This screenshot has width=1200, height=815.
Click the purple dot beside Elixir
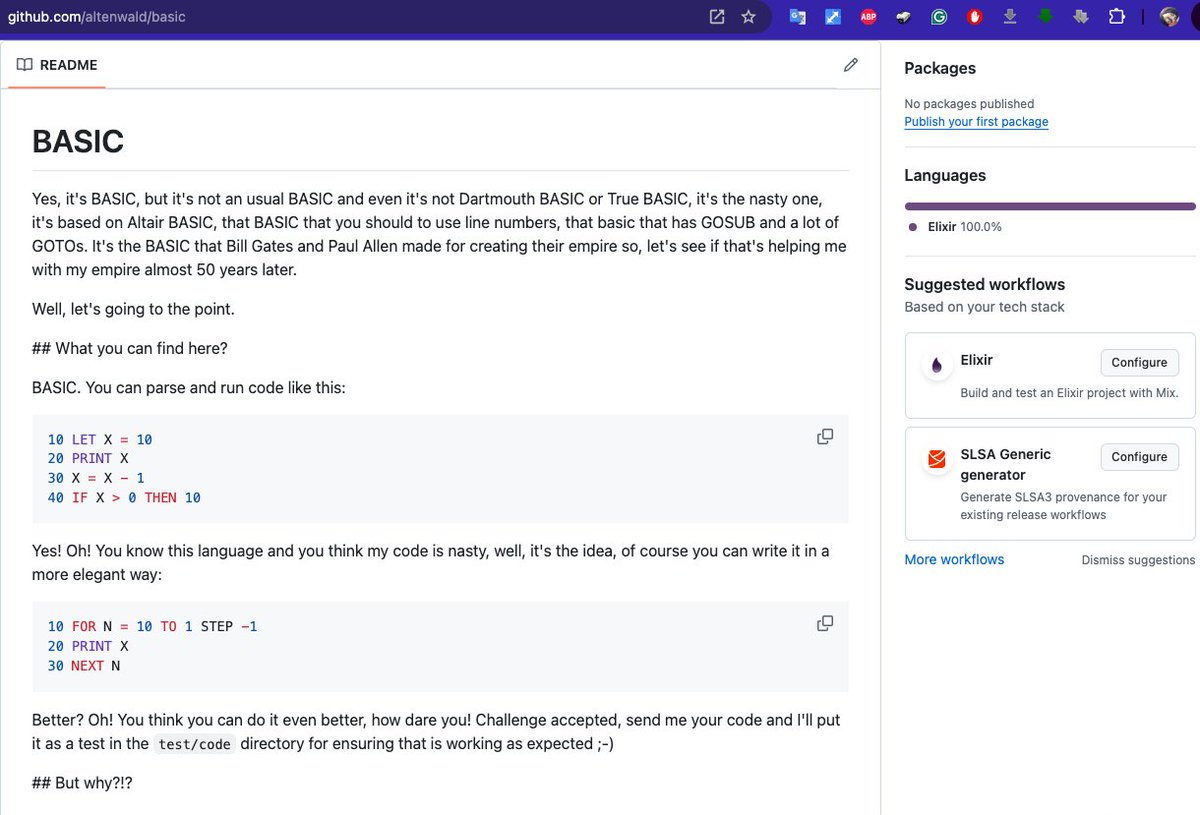[x=912, y=227]
